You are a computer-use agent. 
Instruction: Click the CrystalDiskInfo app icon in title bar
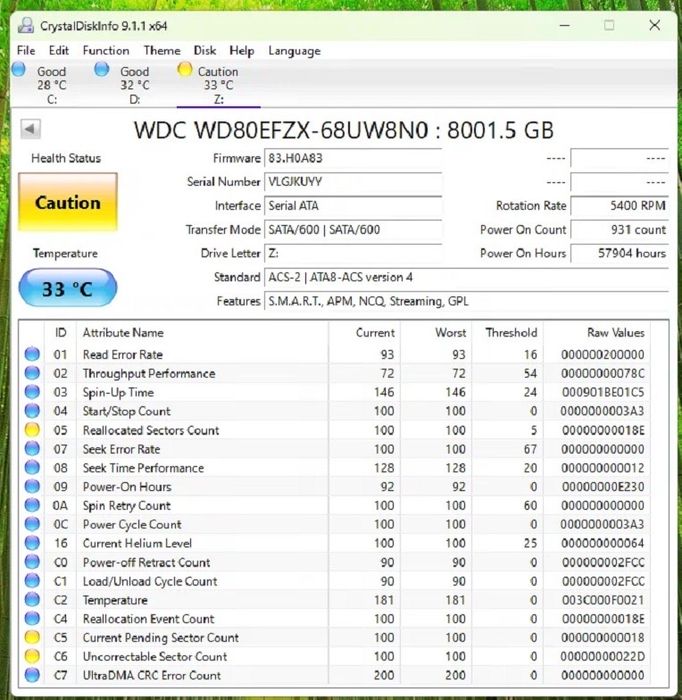tap(26, 25)
